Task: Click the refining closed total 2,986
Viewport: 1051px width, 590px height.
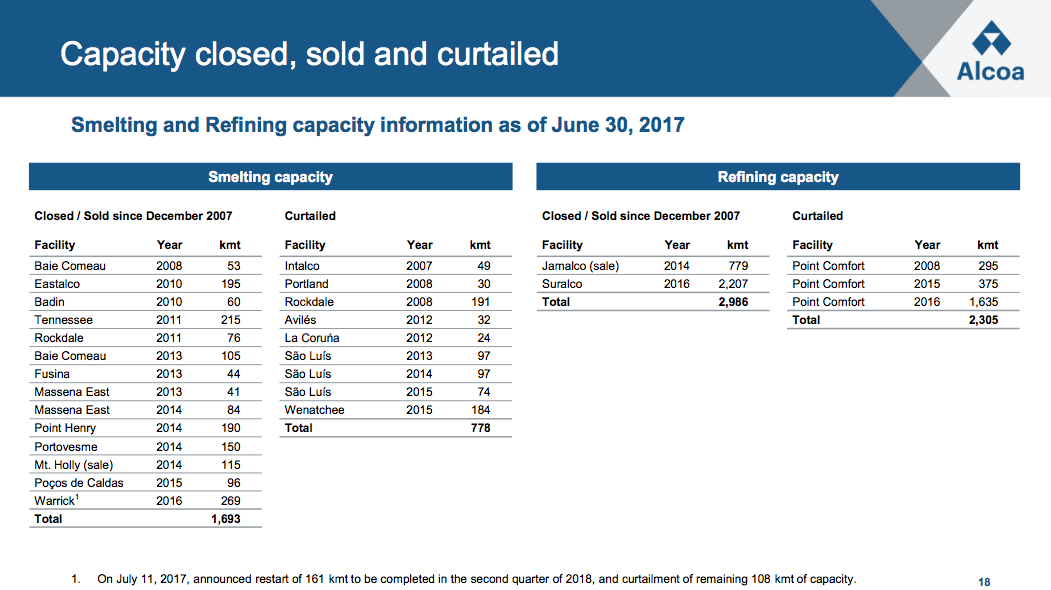Action: [x=733, y=302]
